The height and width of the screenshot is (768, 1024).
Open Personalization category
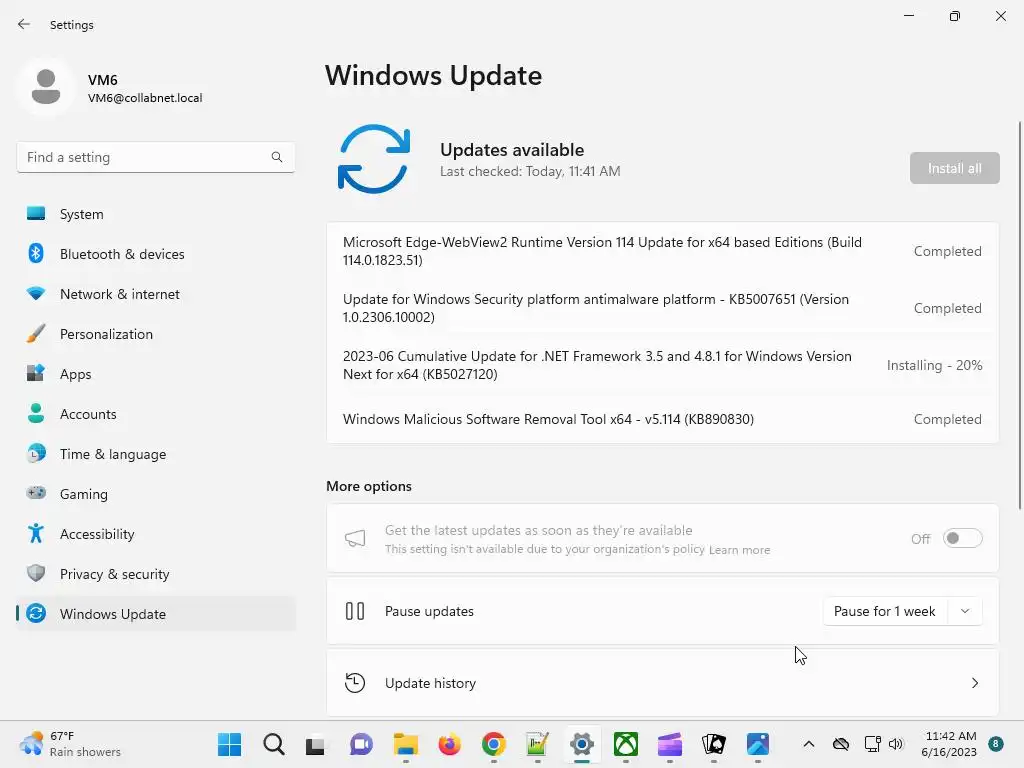(155, 334)
